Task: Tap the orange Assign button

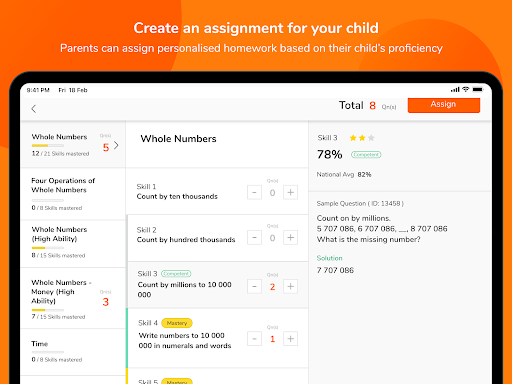Action: point(444,105)
